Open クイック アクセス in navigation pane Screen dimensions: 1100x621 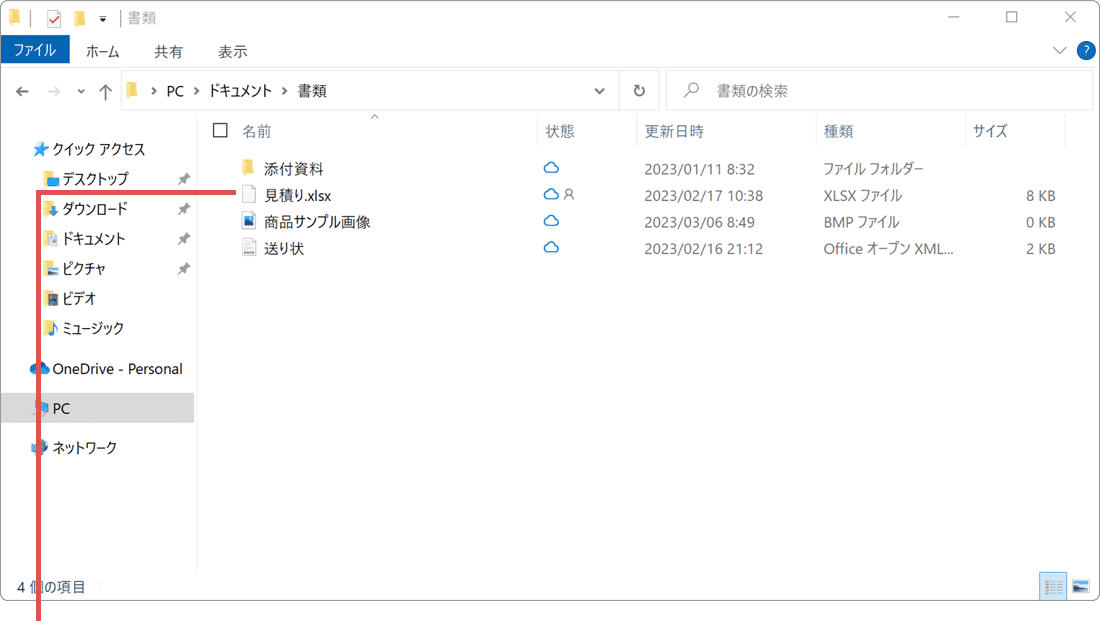coord(98,149)
